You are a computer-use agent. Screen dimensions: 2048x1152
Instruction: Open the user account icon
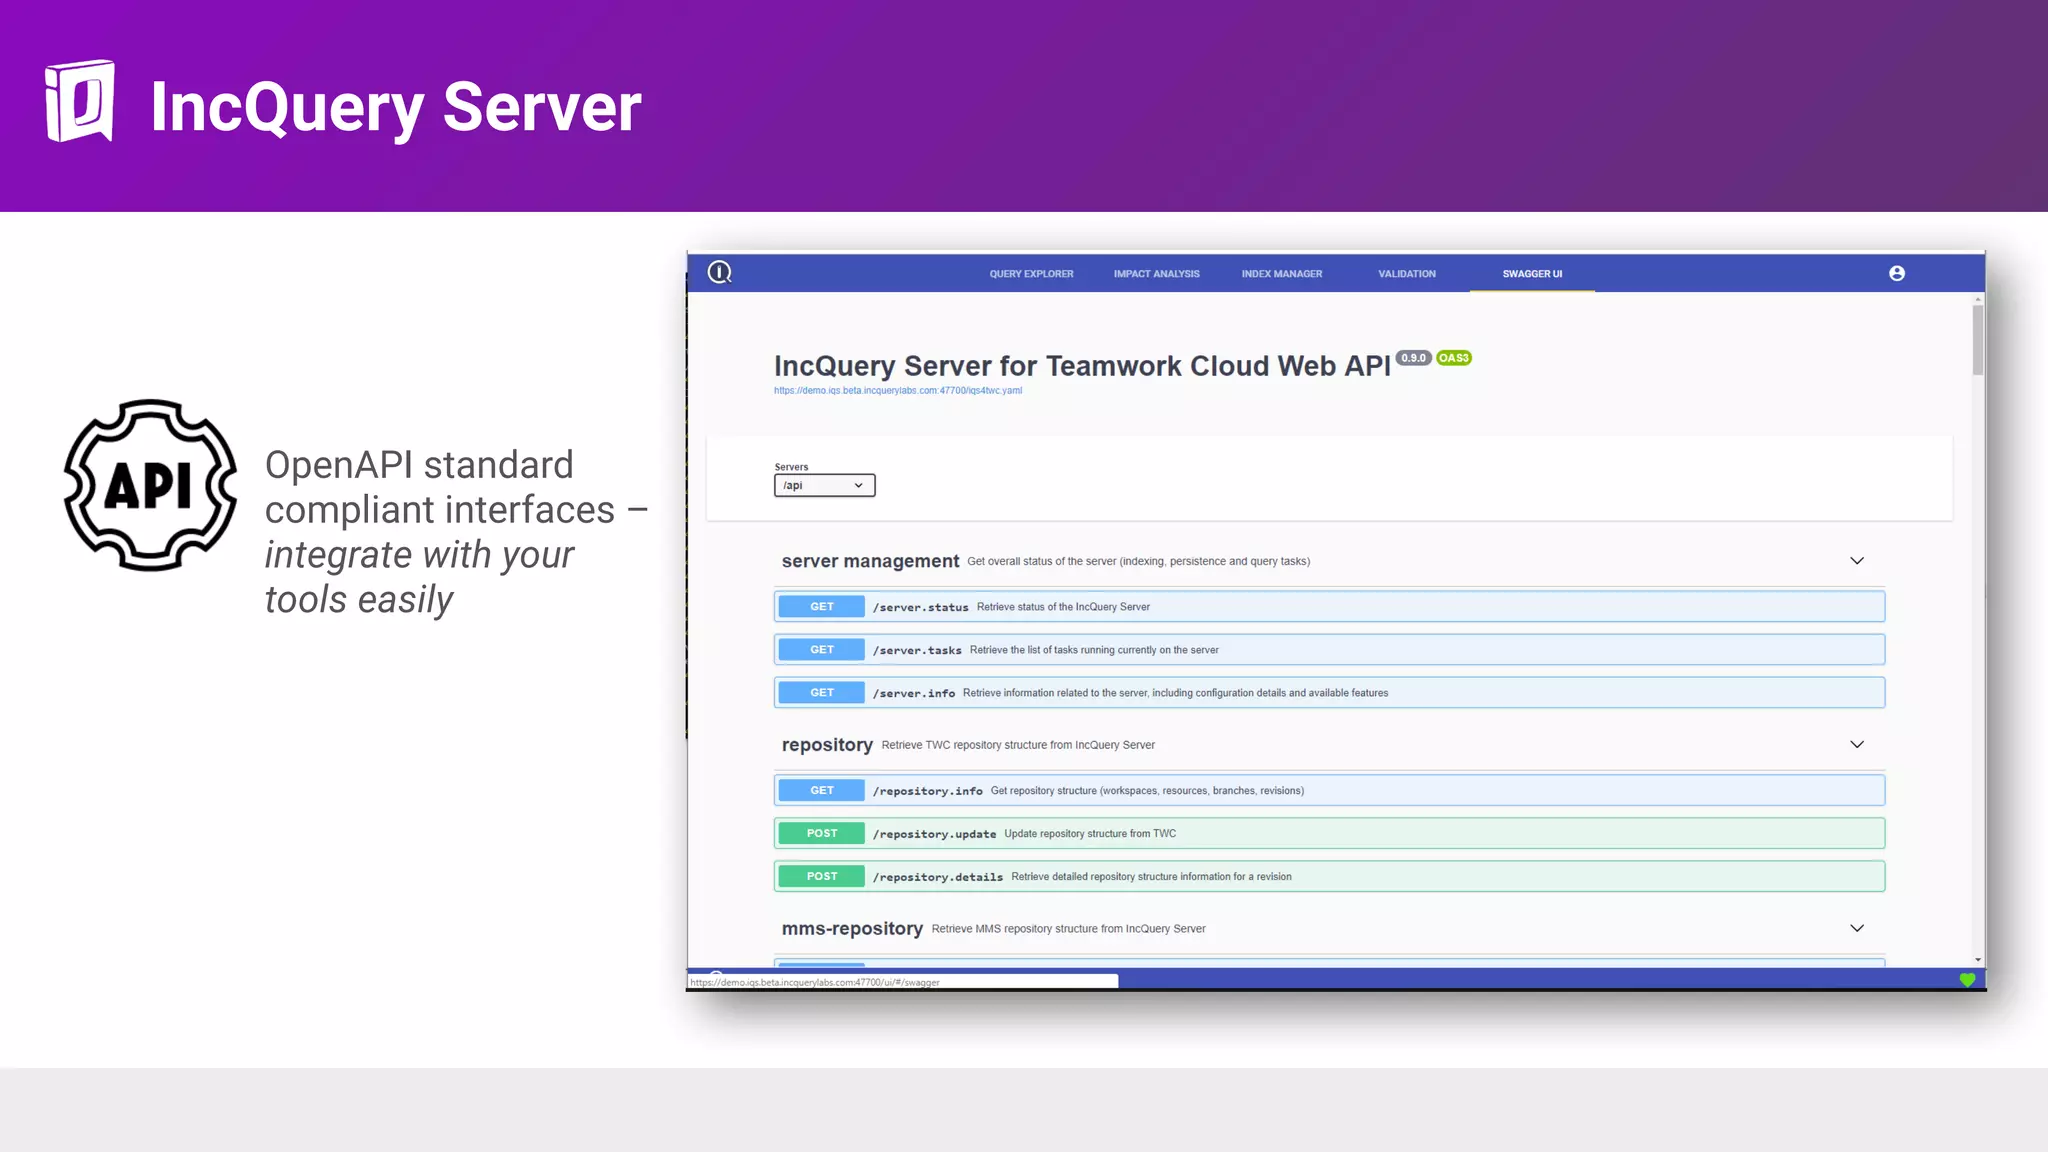pyautogui.click(x=1897, y=273)
